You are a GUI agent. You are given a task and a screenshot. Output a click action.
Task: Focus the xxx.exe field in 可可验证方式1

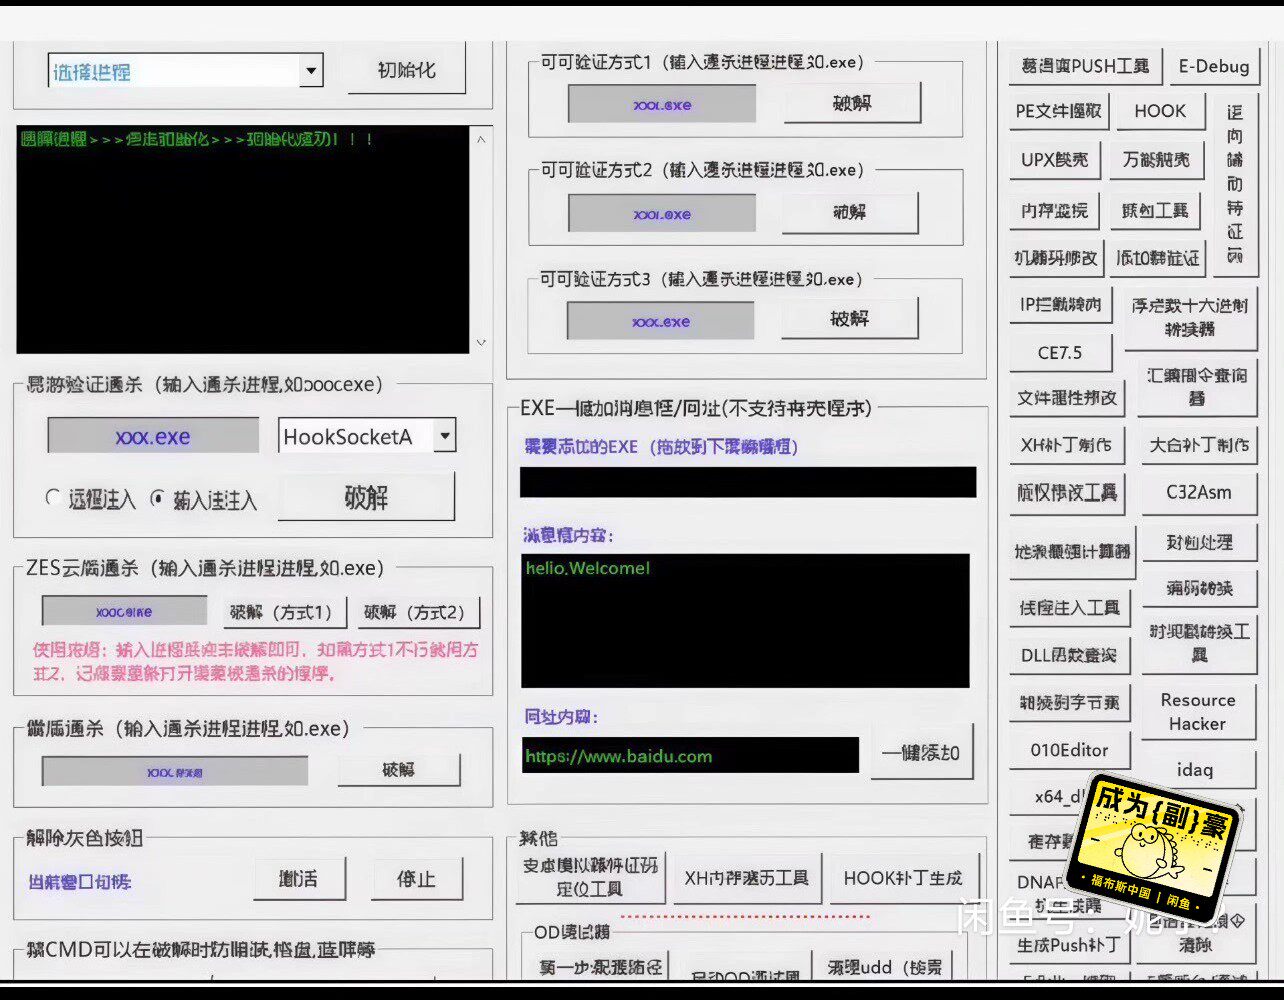click(x=662, y=104)
